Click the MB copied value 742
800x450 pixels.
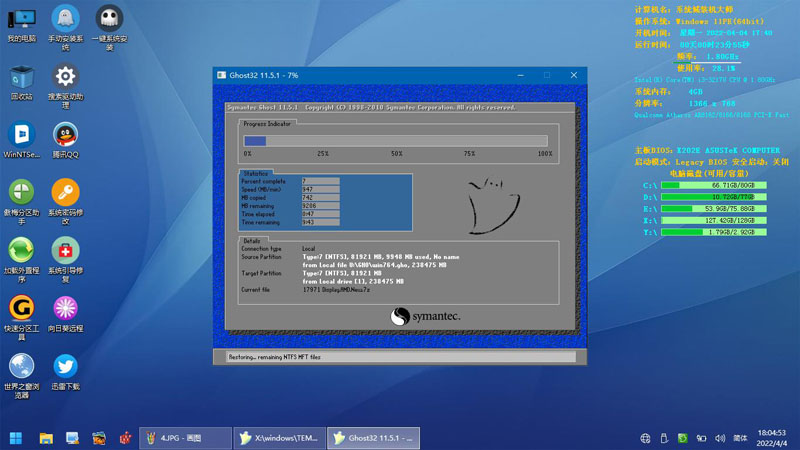(x=320, y=197)
